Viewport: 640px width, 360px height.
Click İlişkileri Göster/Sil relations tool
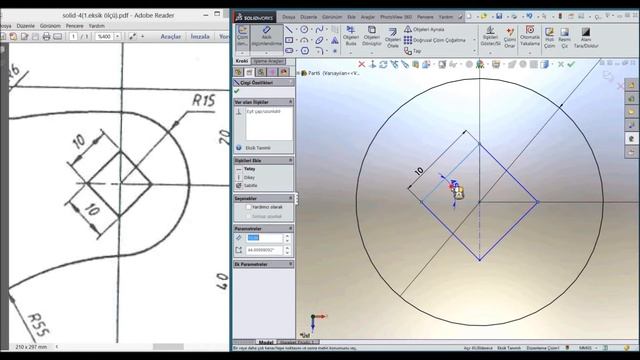pos(490,36)
